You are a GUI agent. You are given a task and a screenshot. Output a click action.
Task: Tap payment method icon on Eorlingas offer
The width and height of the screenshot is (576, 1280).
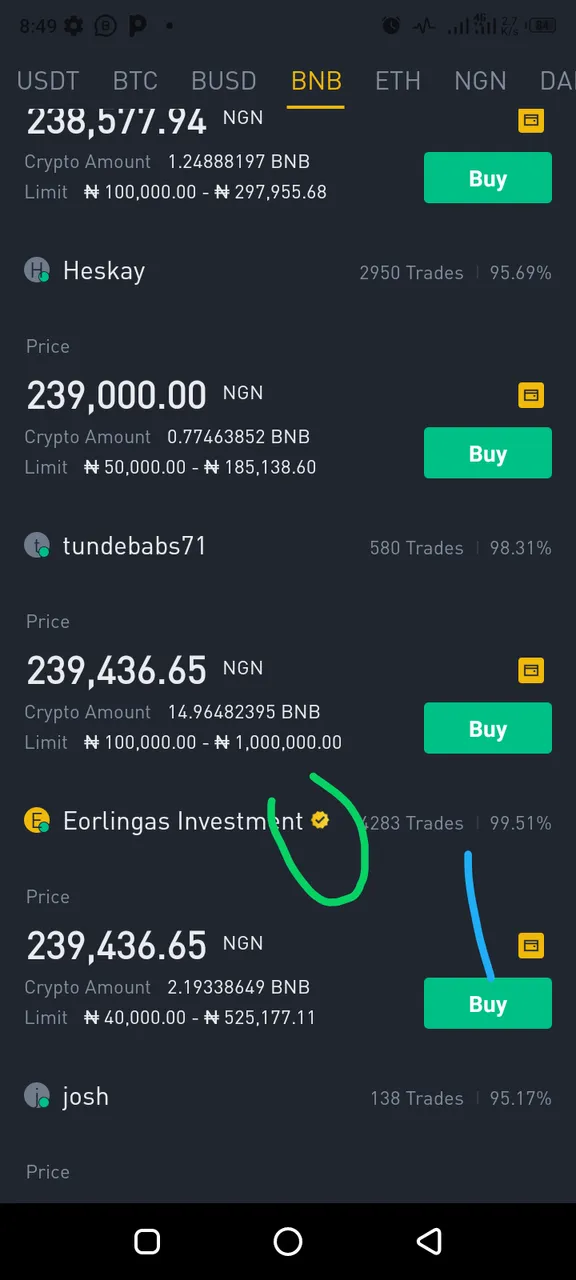(x=531, y=945)
